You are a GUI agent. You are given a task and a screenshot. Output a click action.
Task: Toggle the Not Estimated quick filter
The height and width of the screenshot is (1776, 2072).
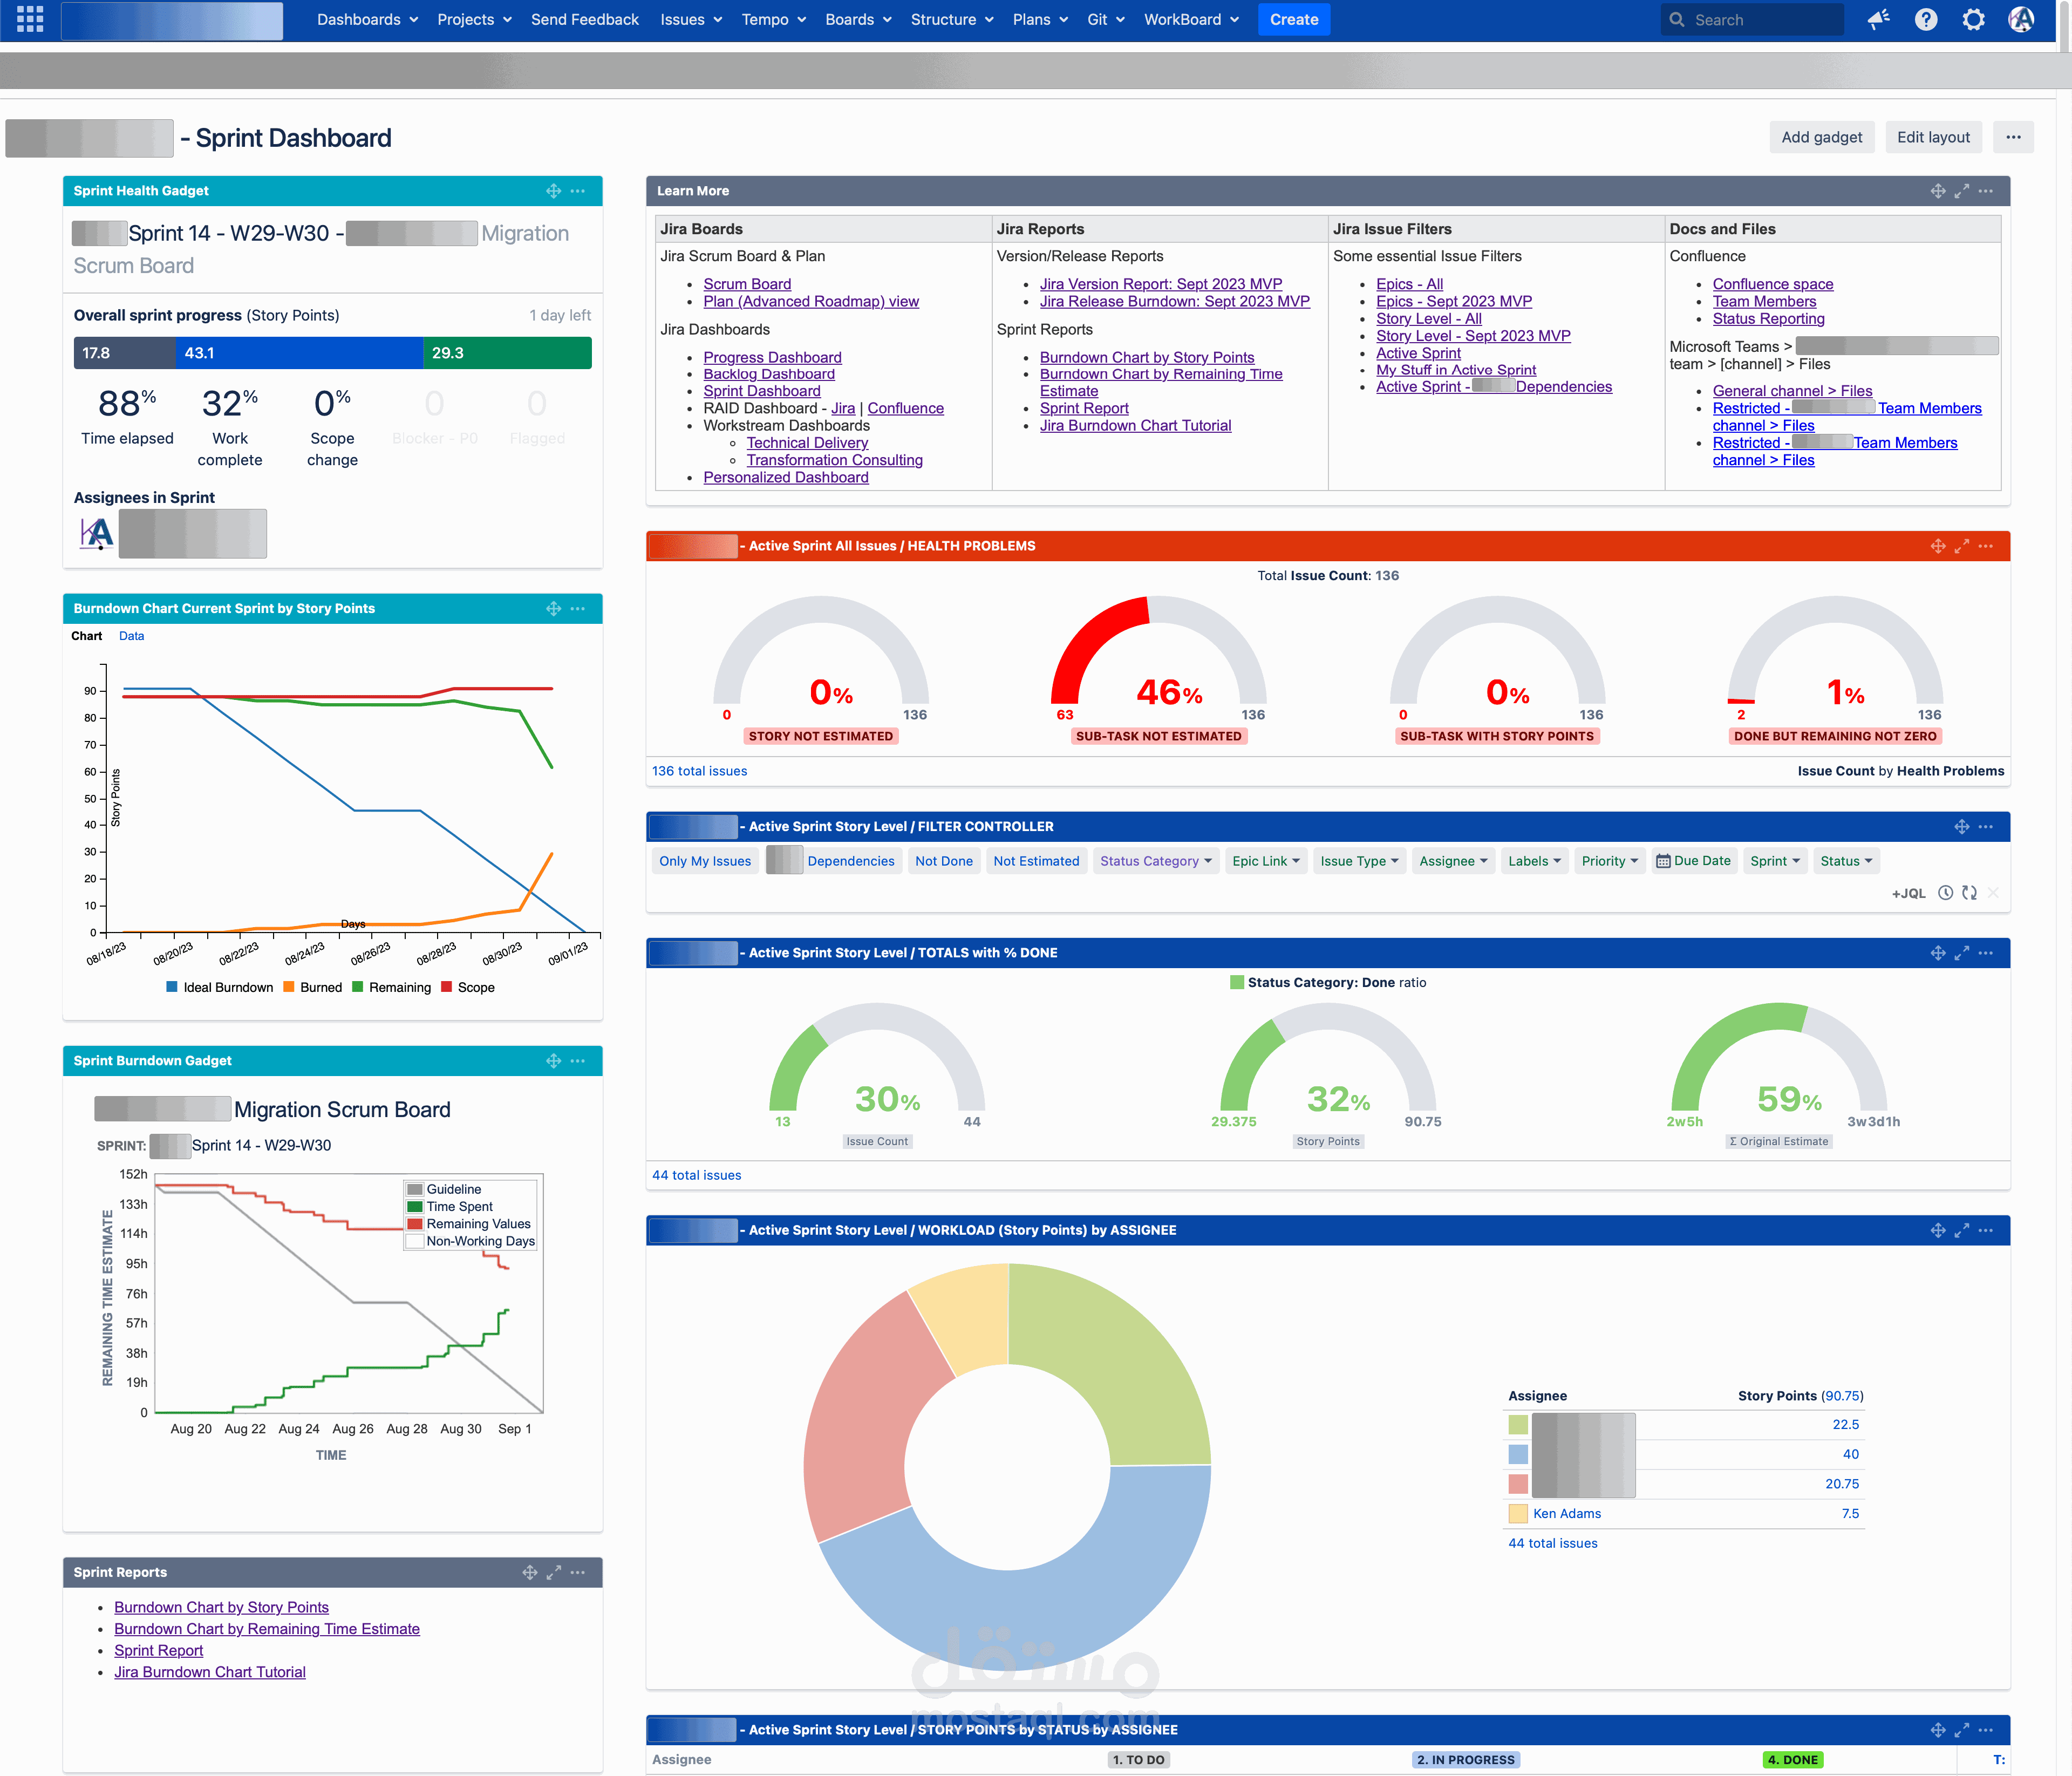[x=1036, y=861]
